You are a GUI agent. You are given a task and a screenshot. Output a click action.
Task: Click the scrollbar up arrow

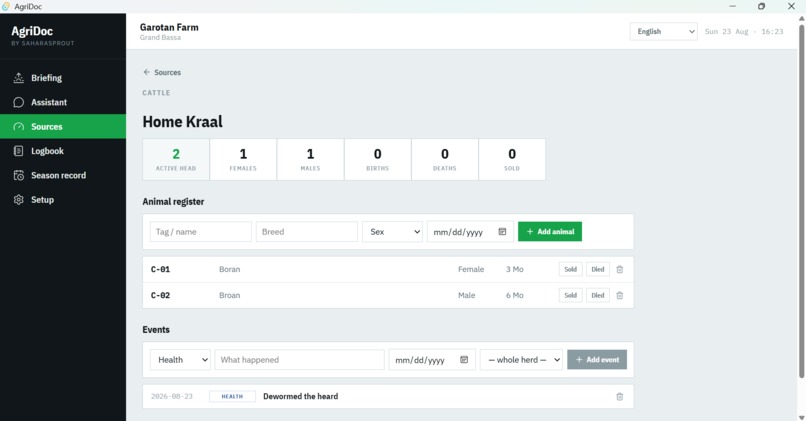tap(801, 19)
